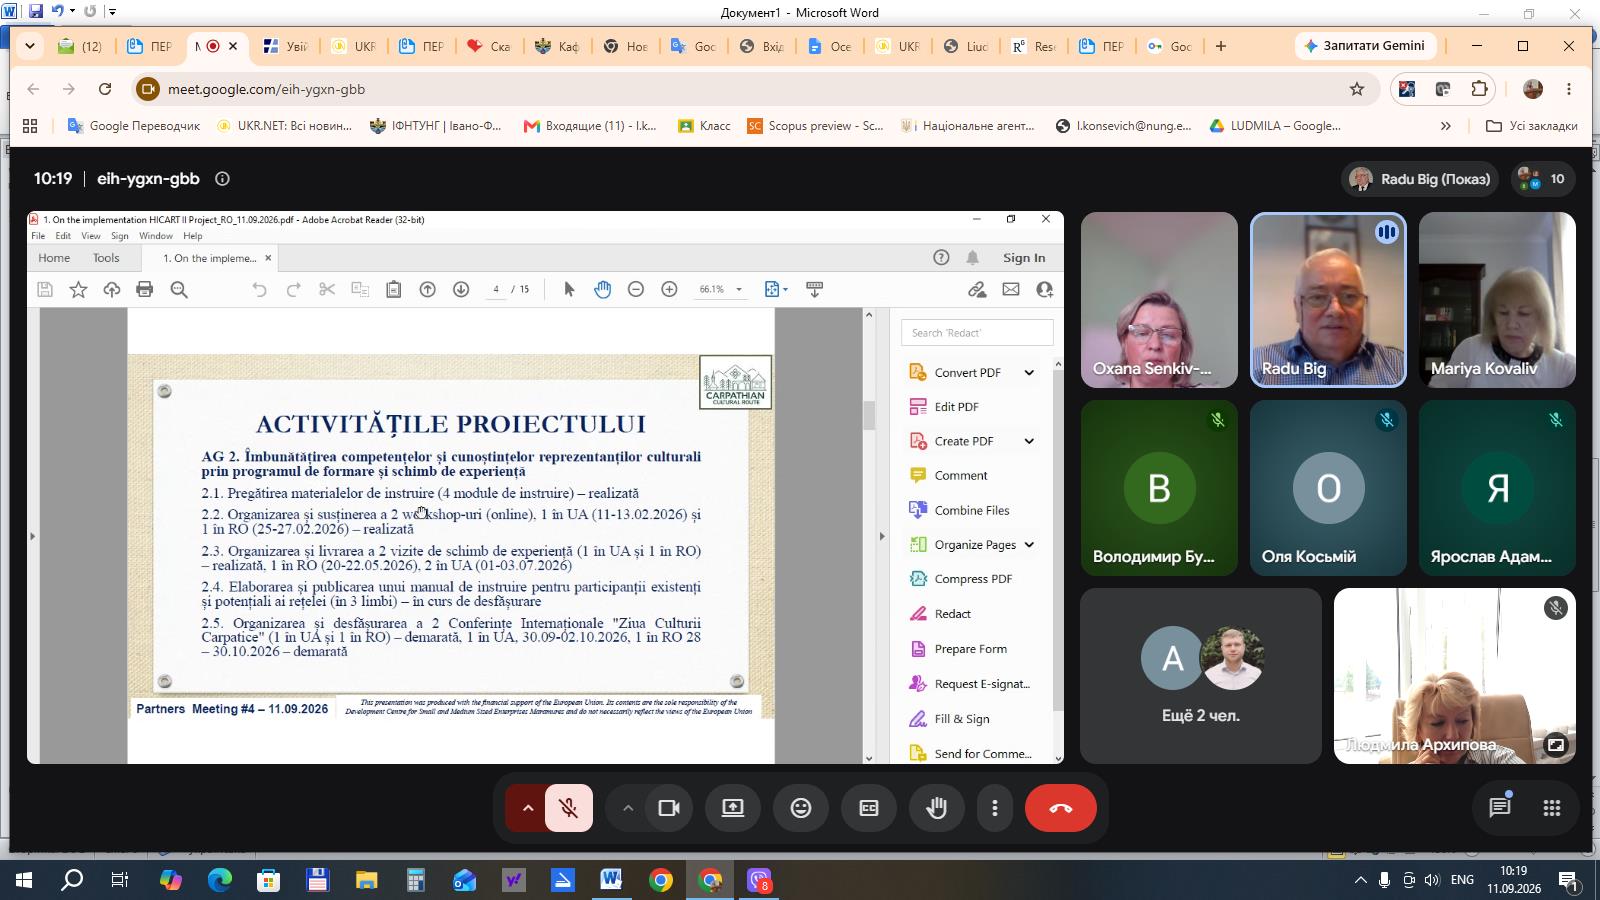Open Ещё 2 чел. participants tile

1200,676
